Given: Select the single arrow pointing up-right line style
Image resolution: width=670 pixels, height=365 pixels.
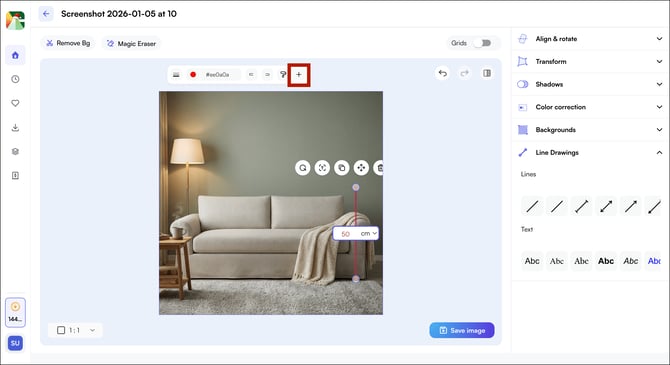Looking at the screenshot, I should coord(631,206).
